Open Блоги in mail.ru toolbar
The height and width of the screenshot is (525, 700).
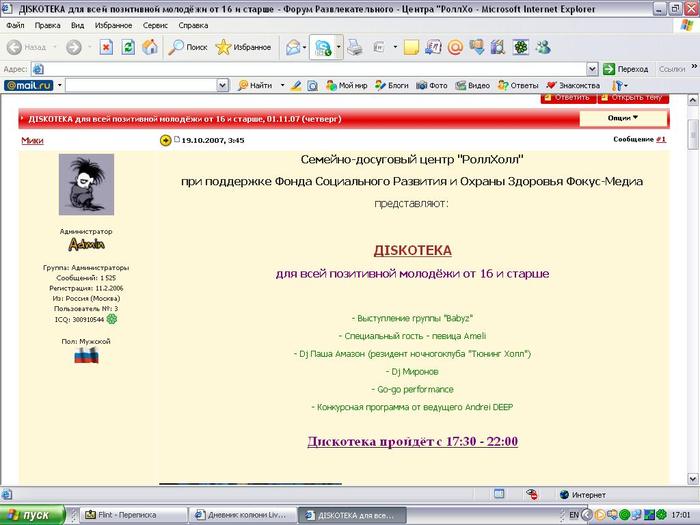click(392, 85)
